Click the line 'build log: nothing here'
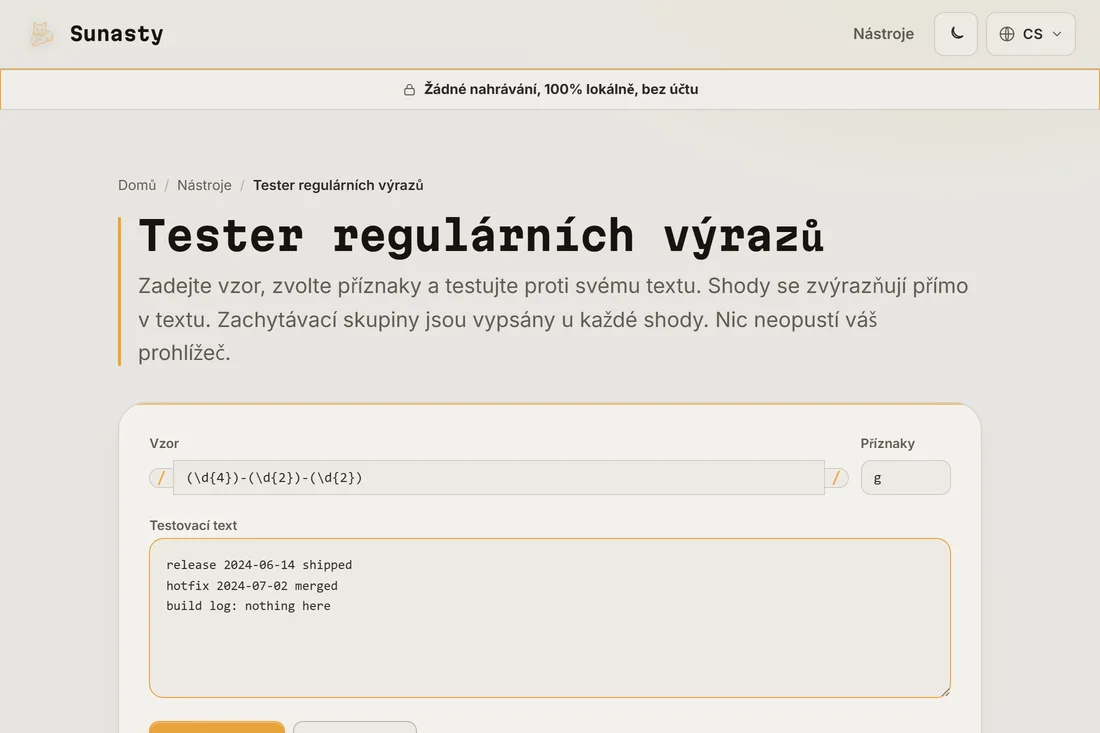The height and width of the screenshot is (733, 1100). click(248, 606)
